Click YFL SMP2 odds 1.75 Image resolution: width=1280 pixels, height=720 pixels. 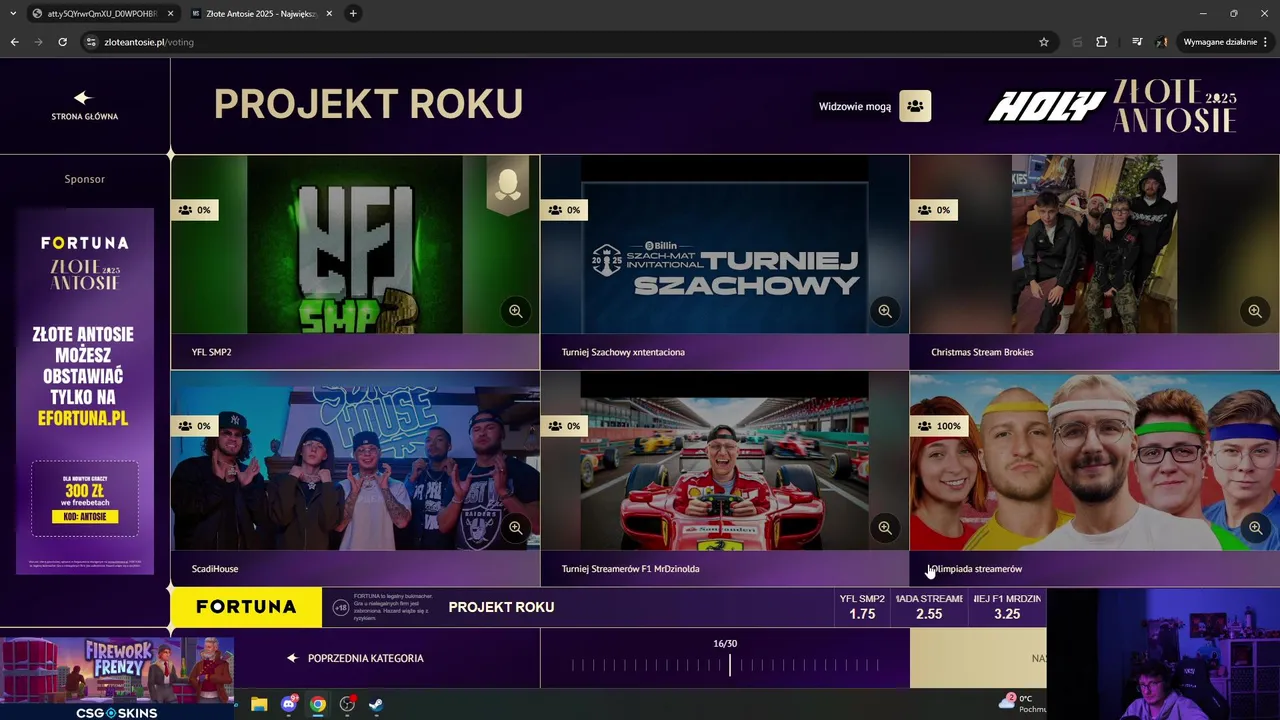click(862, 607)
